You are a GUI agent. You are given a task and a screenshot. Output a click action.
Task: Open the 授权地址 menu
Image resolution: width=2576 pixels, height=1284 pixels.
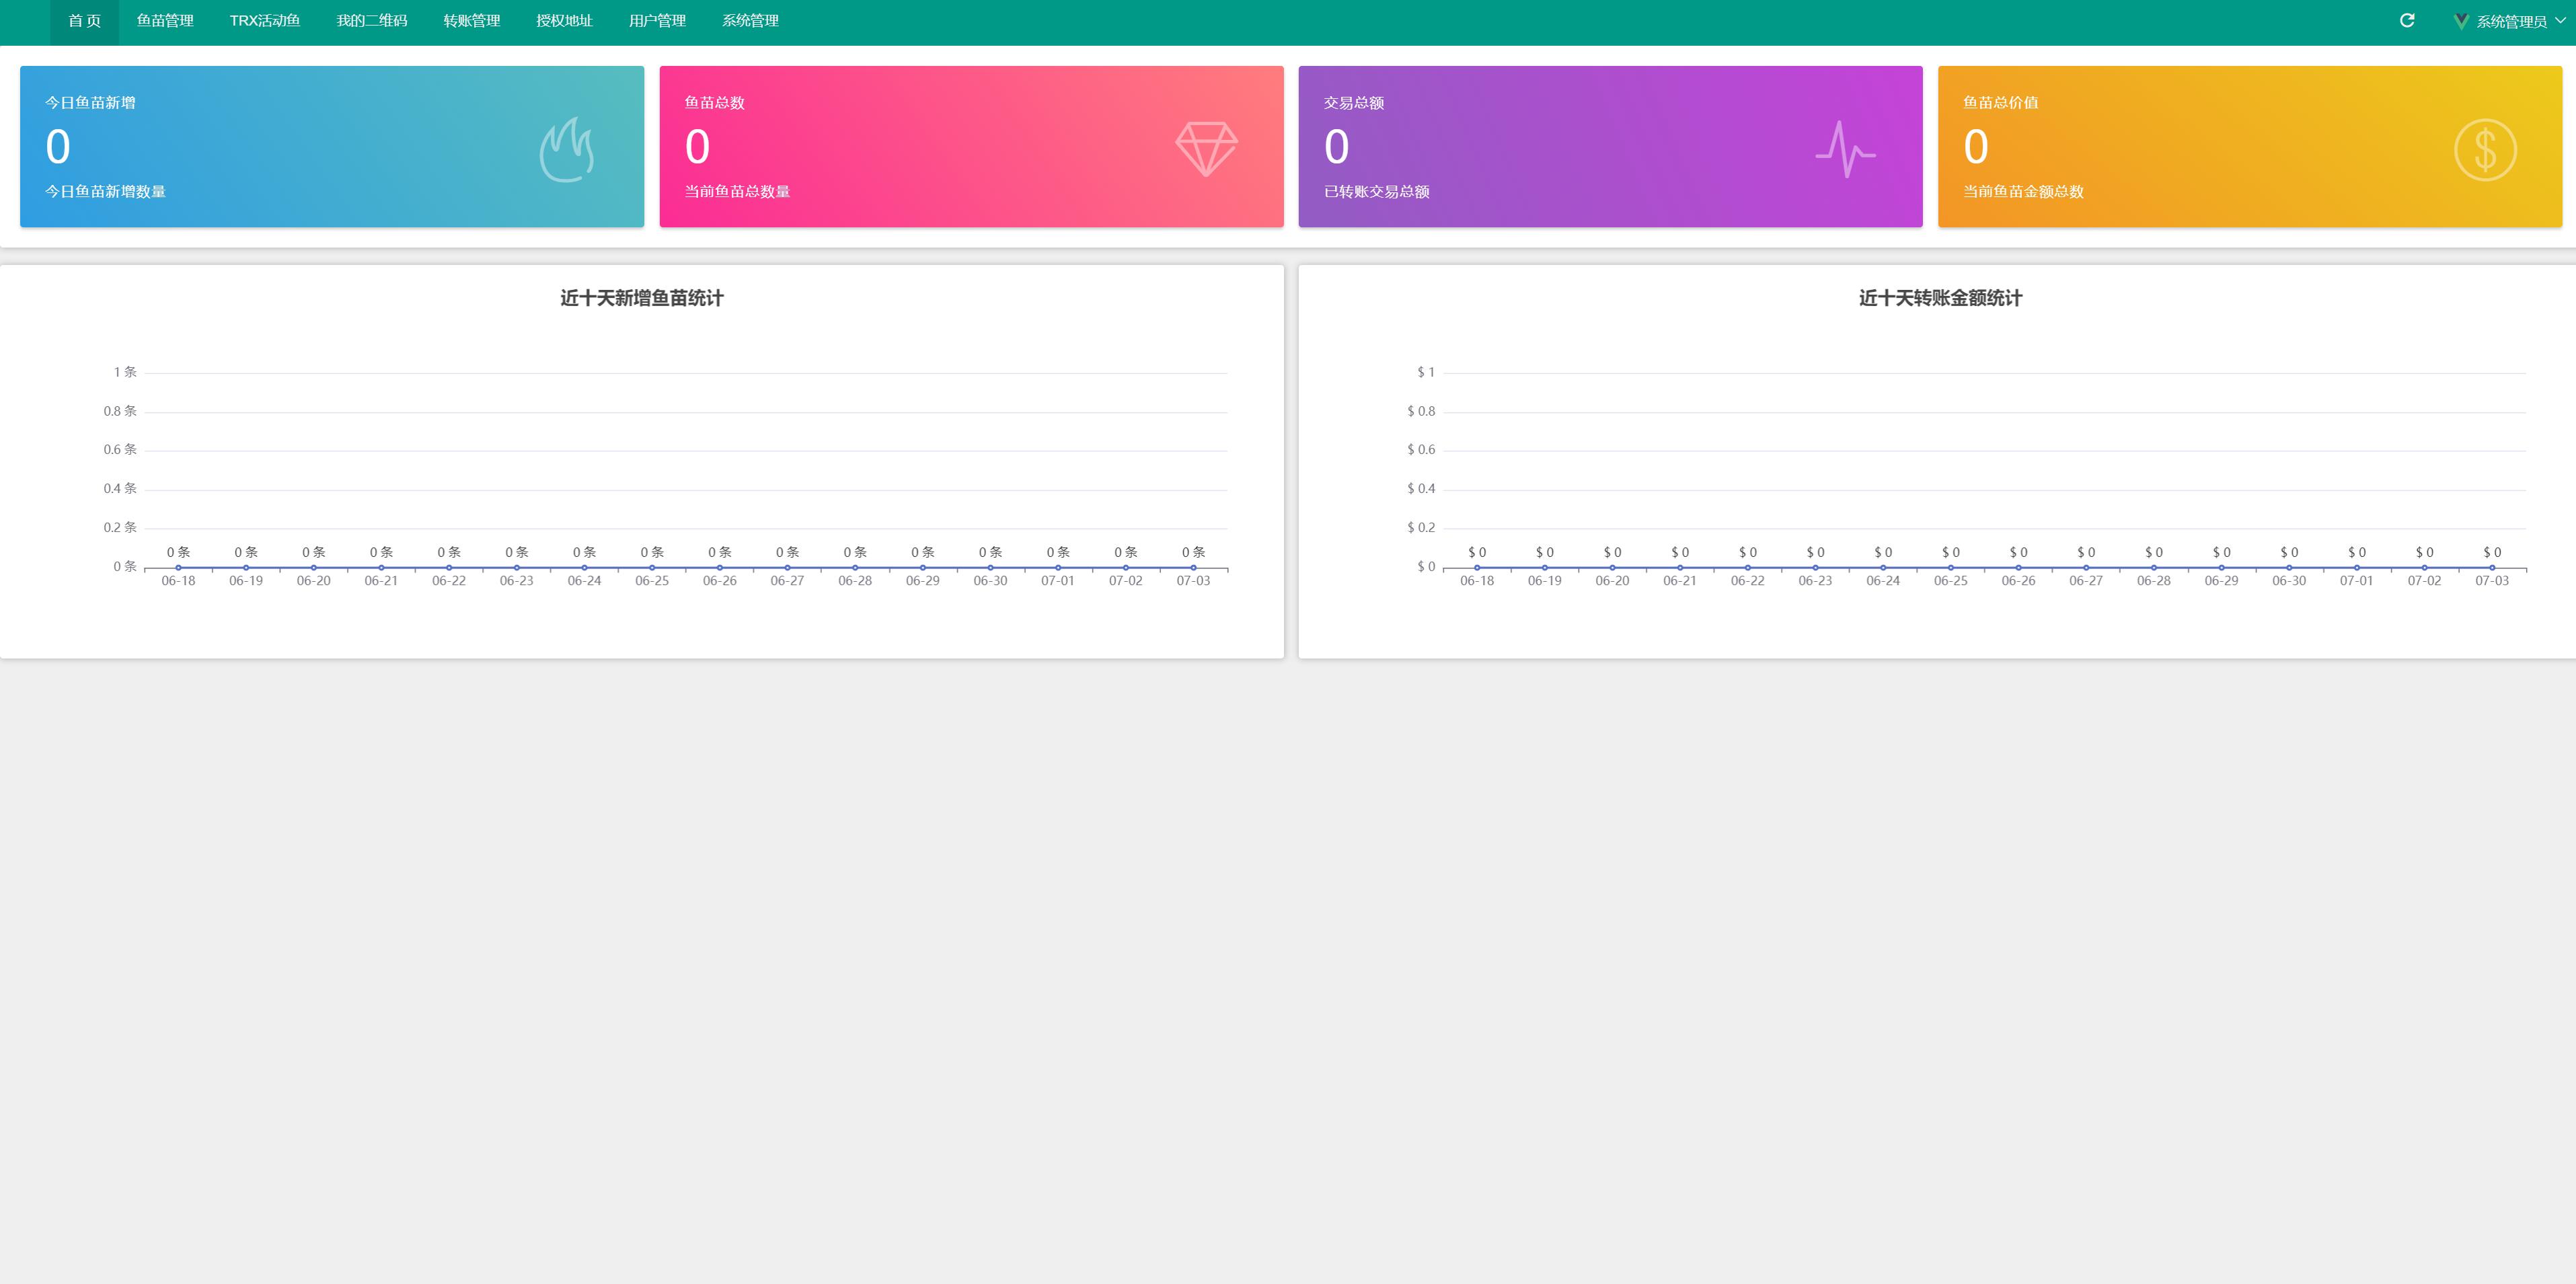coord(564,21)
